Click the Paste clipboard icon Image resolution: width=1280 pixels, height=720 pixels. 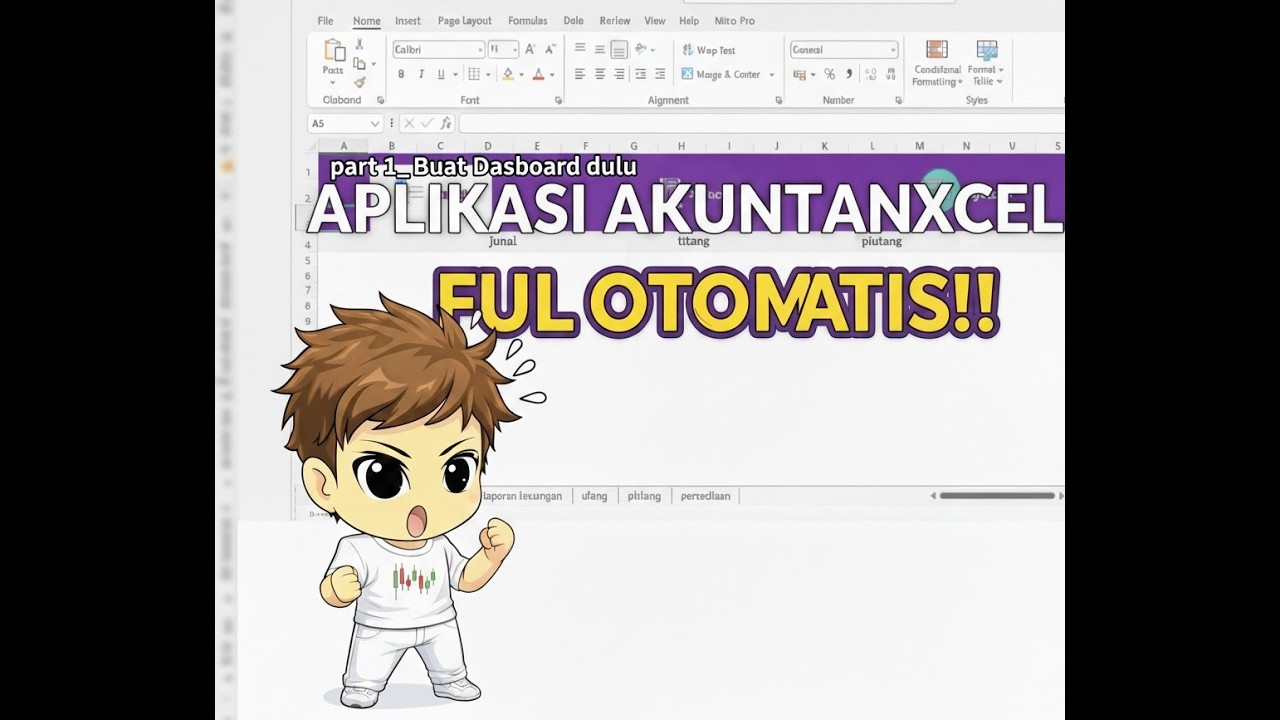[x=333, y=50]
